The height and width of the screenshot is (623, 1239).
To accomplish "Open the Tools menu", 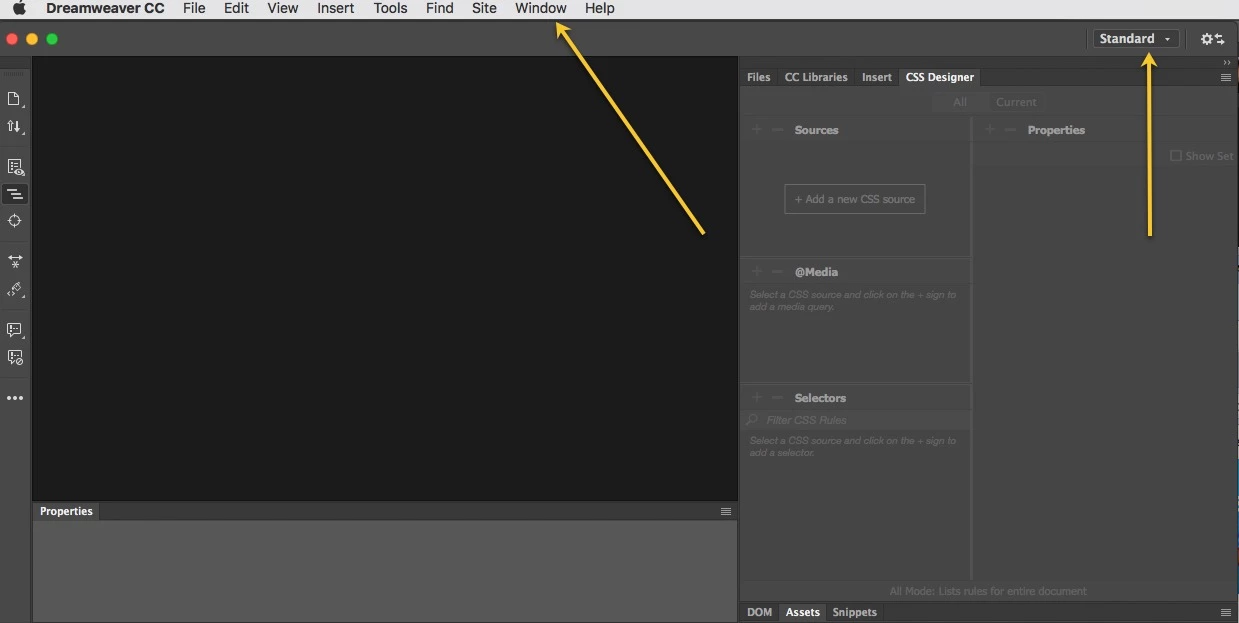I will click(x=390, y=8).
